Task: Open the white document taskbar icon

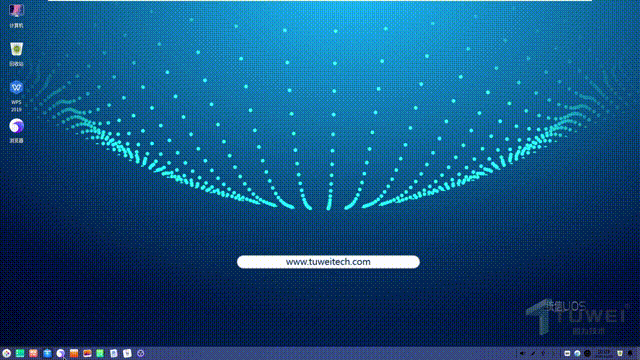Action: pyautogui.click(x=127, y=353)
